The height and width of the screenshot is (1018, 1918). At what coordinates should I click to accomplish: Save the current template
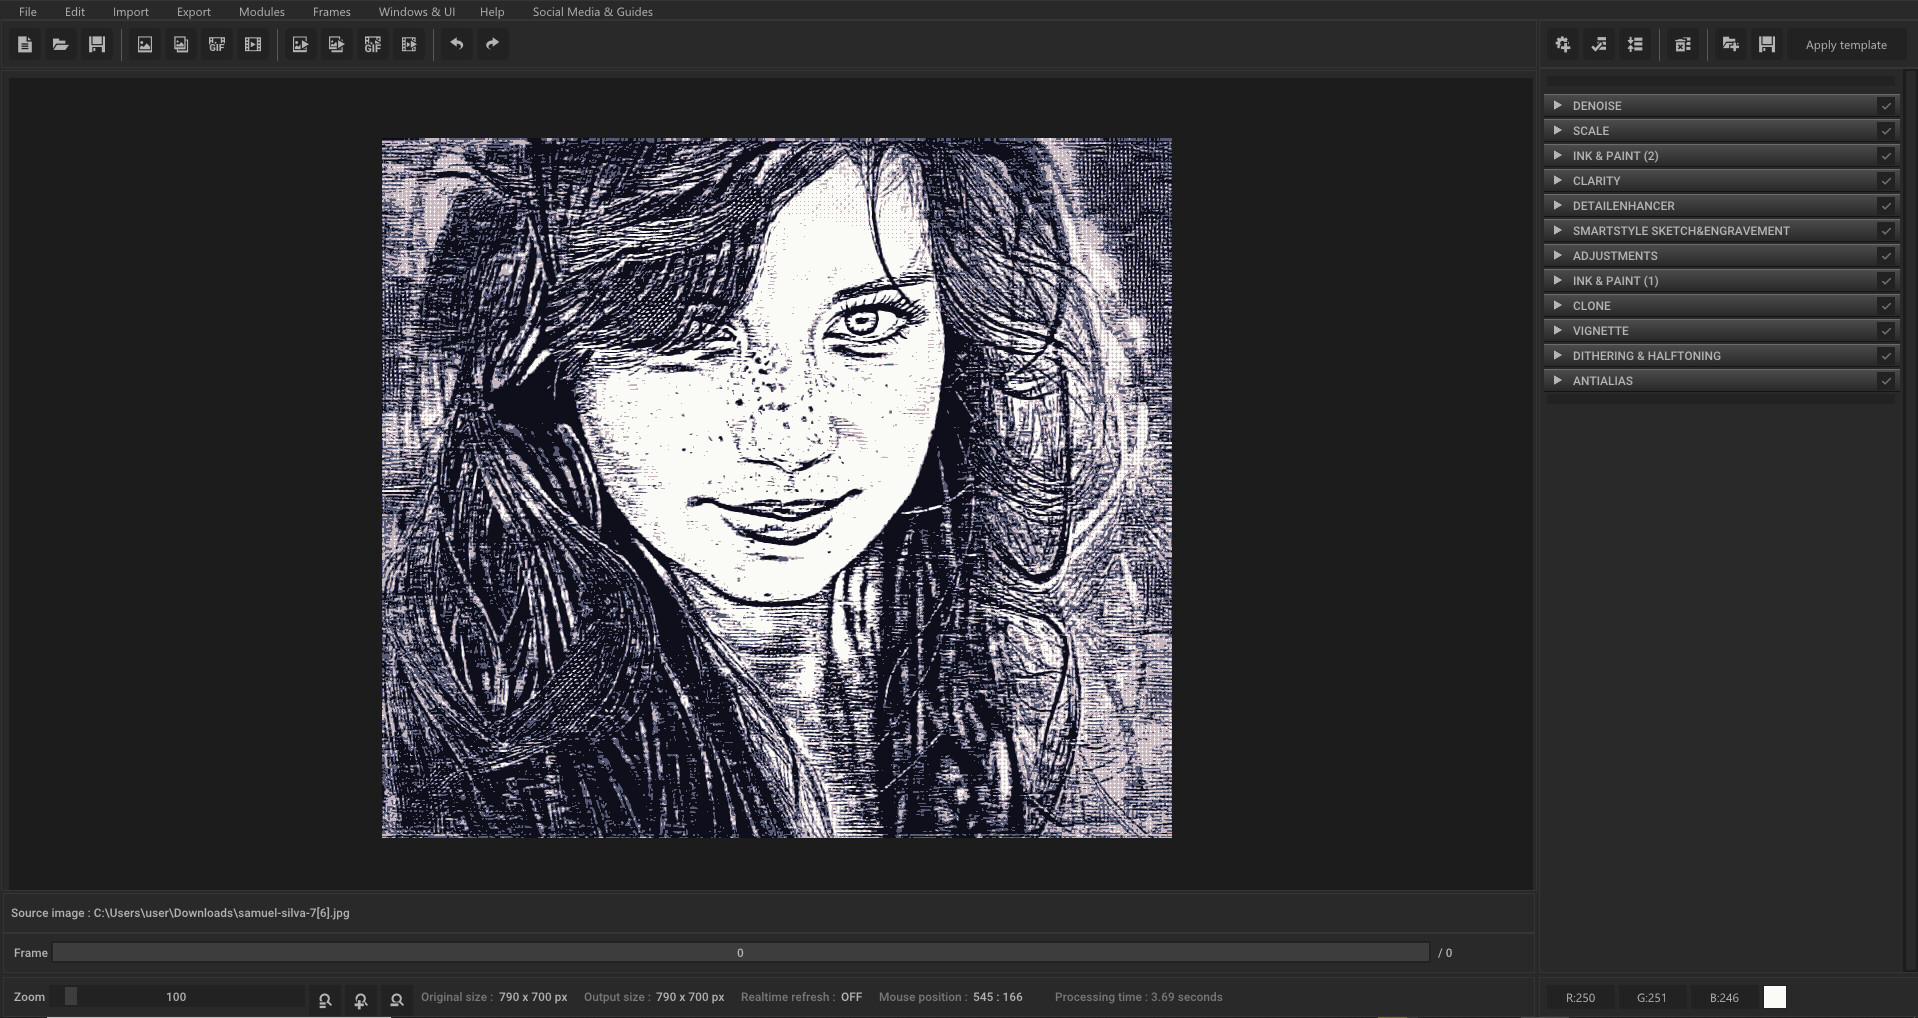pyautogui.click(x=1766, y=44)
